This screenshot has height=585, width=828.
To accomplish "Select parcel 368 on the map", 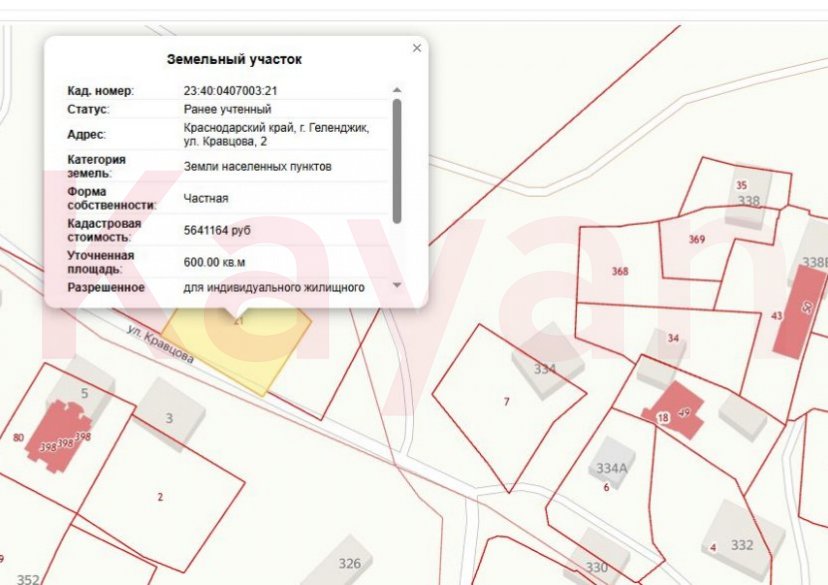I will pyautogui.click(x=620, y=271).
